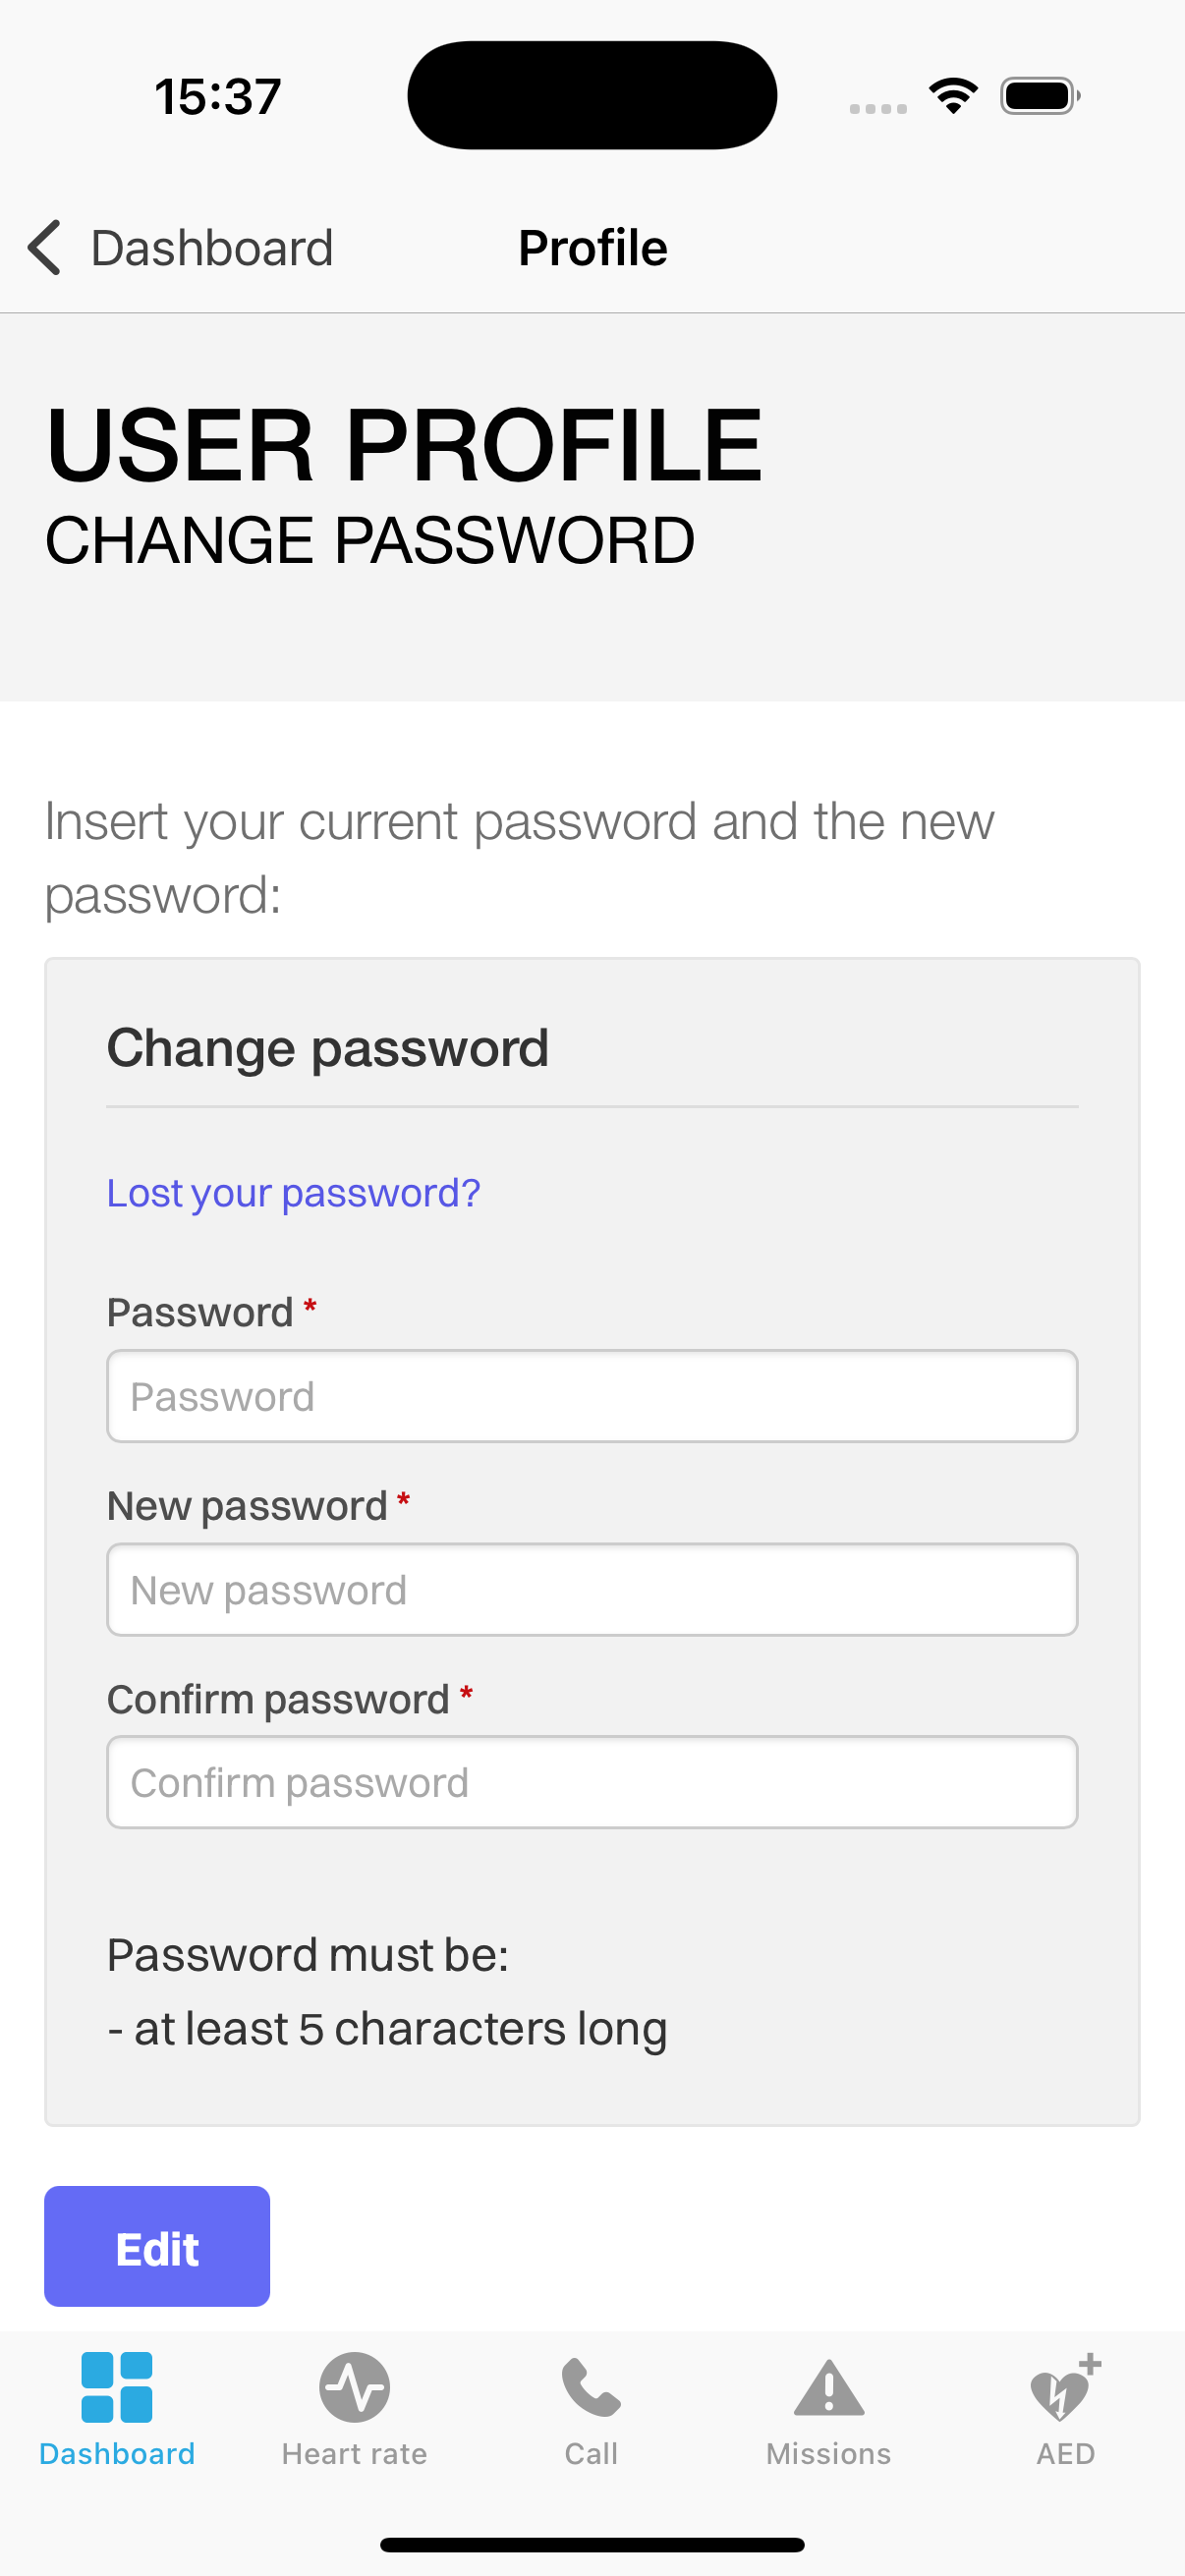
Task: Tap the back chevron arrow
Action: [45, 247]
